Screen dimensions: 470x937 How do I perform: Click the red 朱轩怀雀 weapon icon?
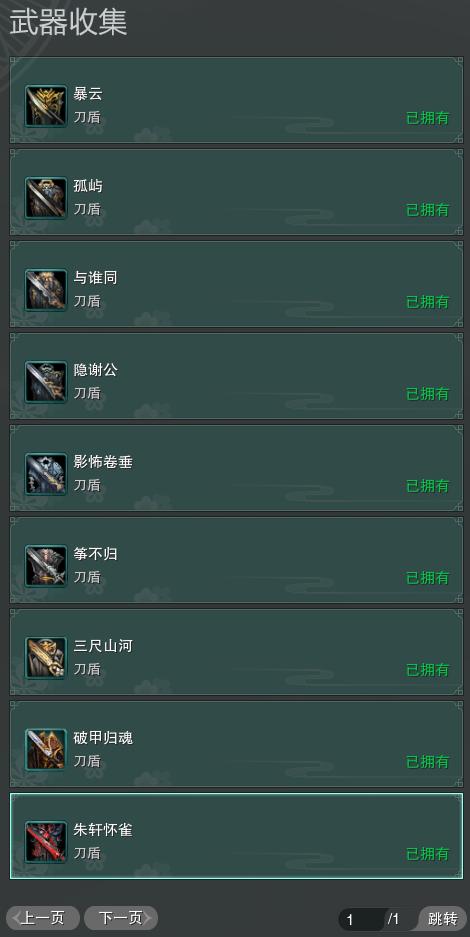click(46, 842)
